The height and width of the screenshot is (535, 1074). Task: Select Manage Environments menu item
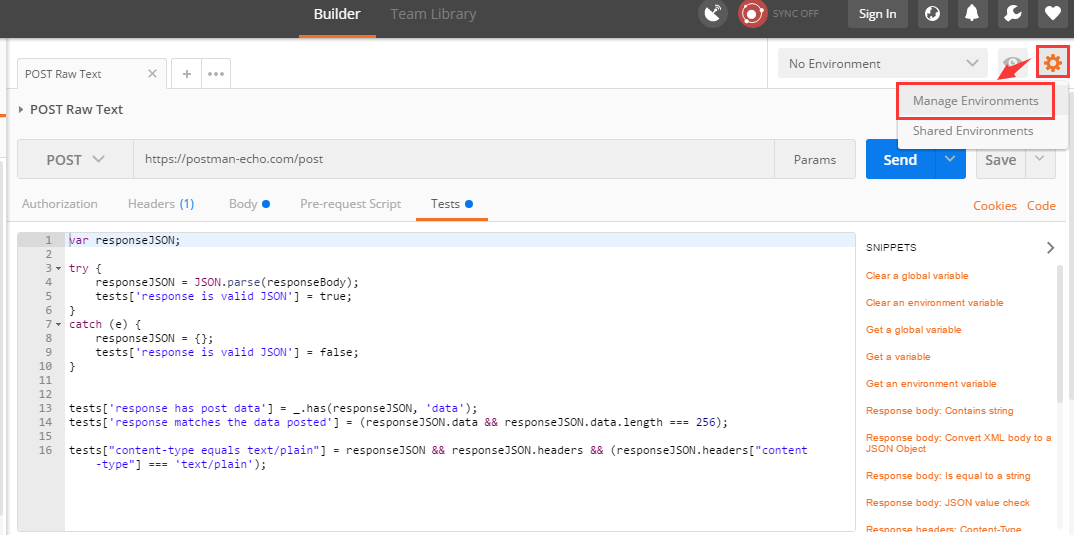(x=975, y=101)
